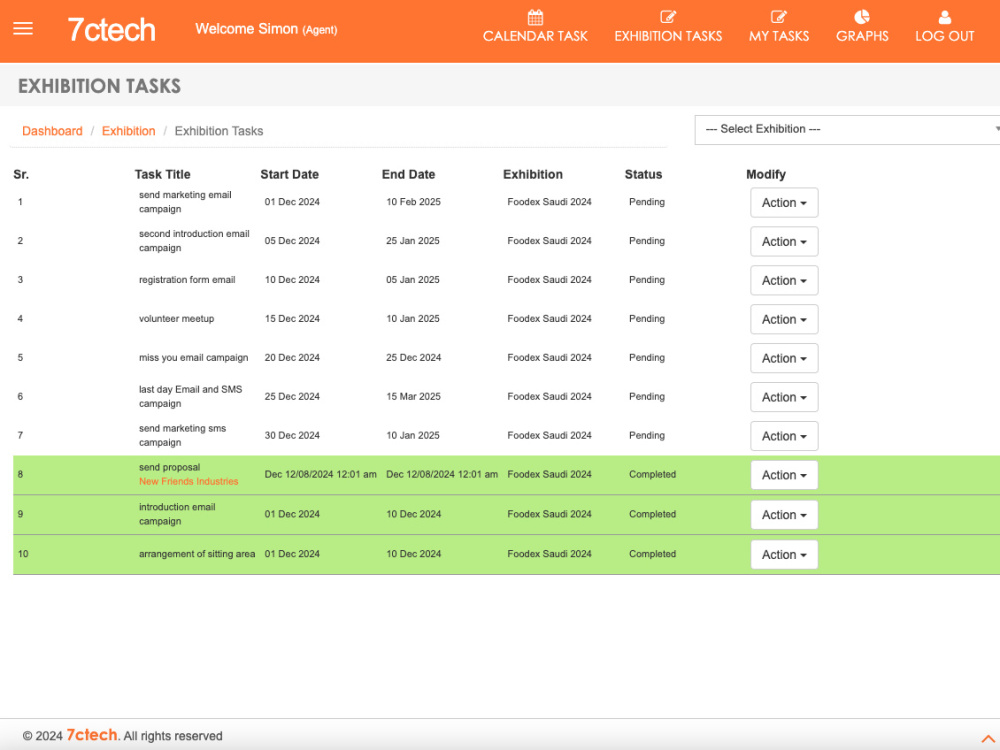Click the Exhibition breadcrumb link

point(128,131)
